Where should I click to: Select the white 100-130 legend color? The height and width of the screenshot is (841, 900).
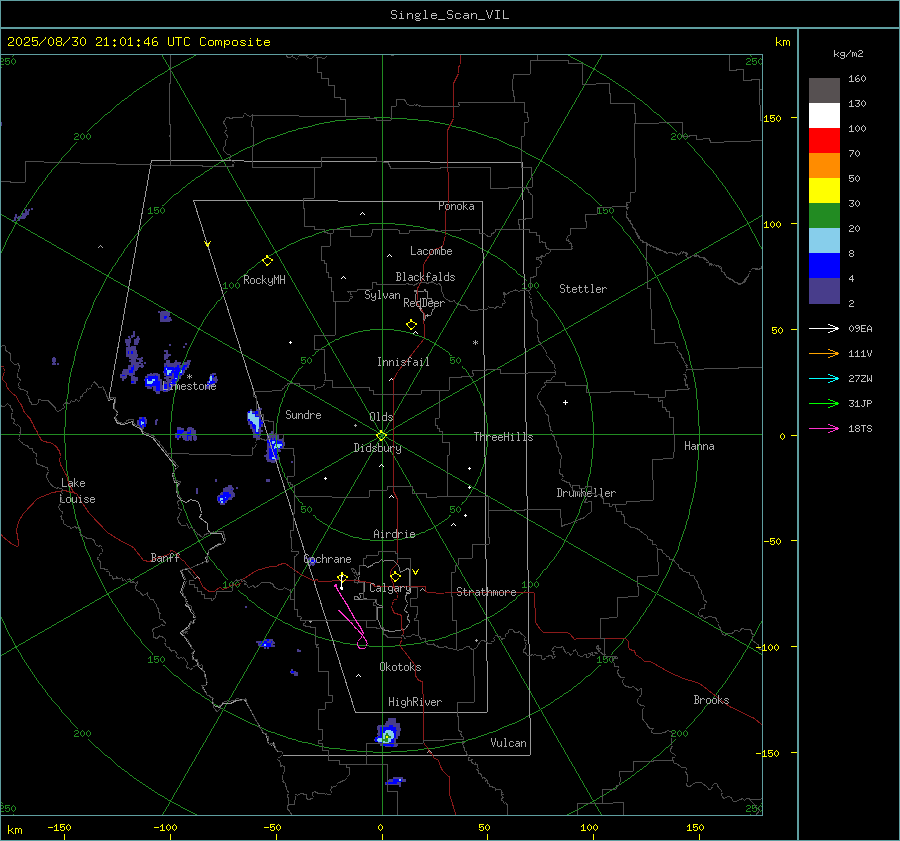(x=824, y=115)
